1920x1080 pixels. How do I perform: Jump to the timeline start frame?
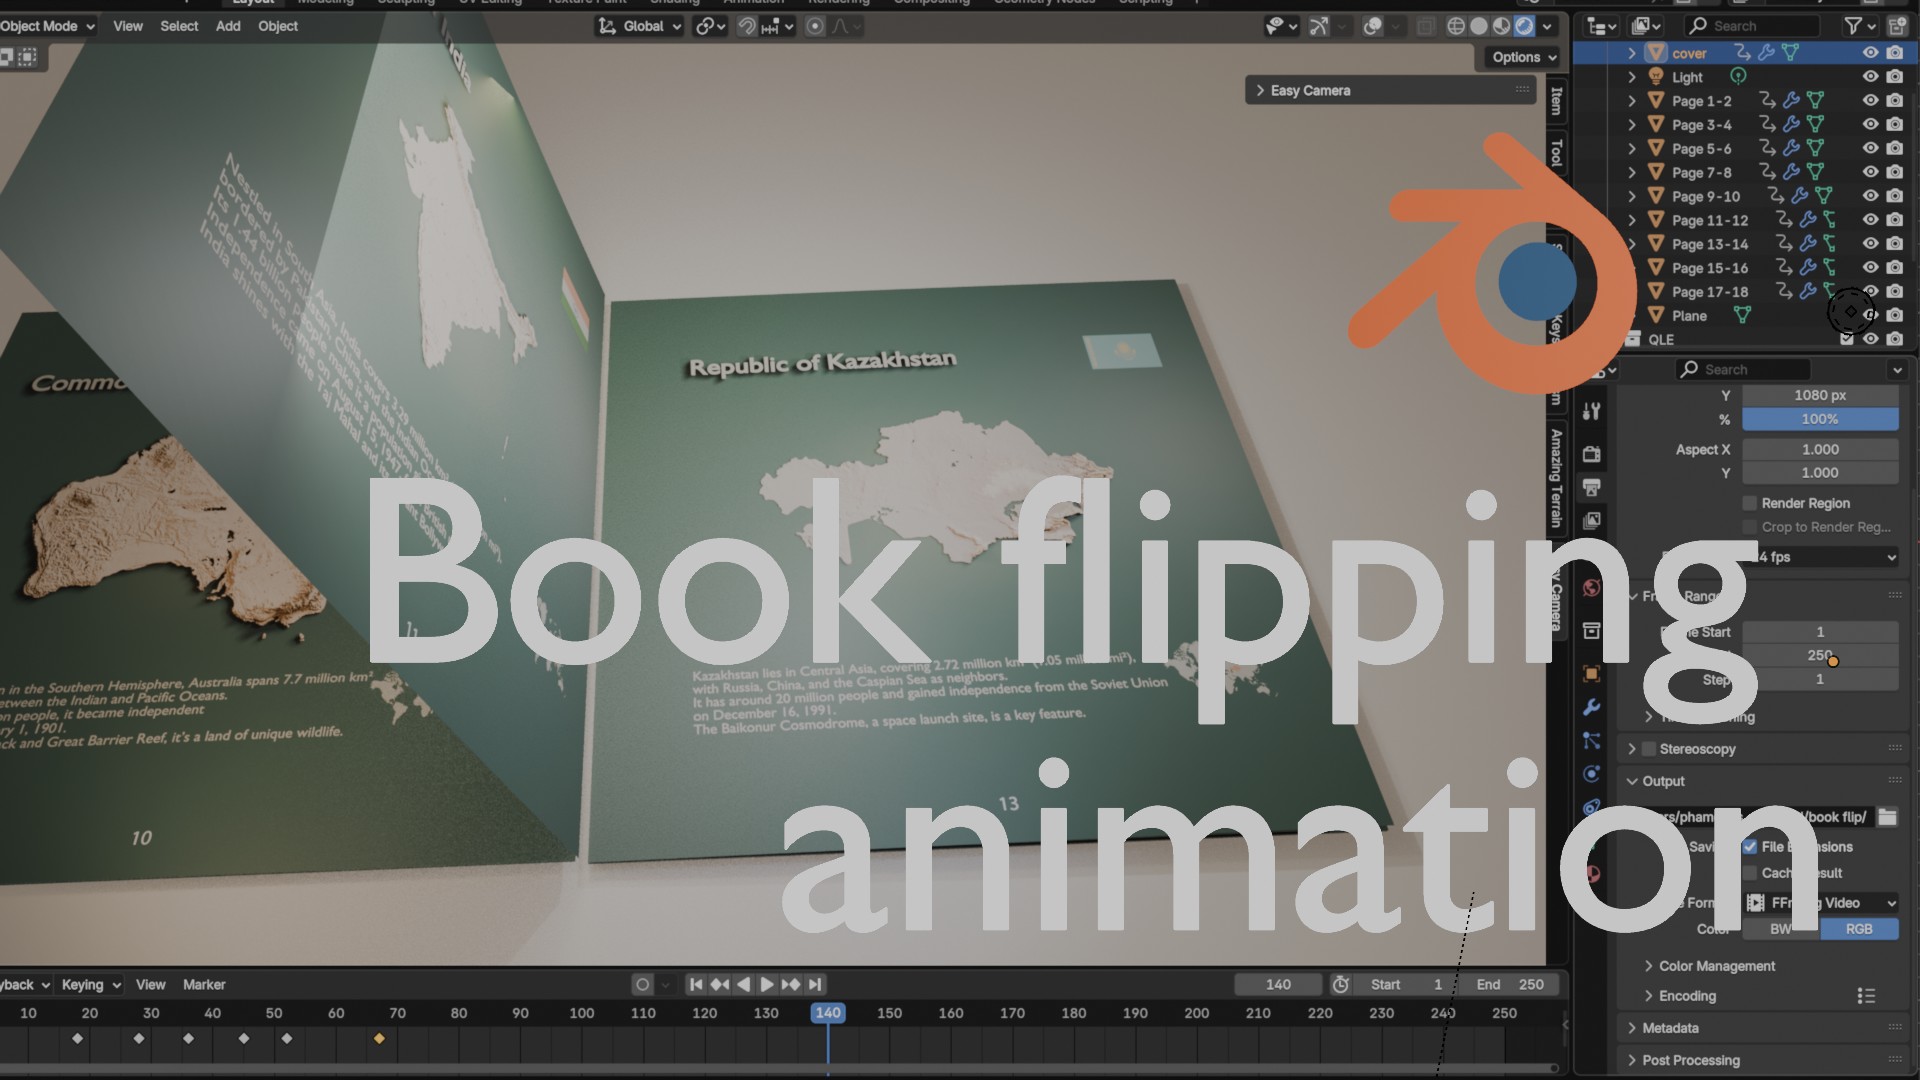coord(696,985)
